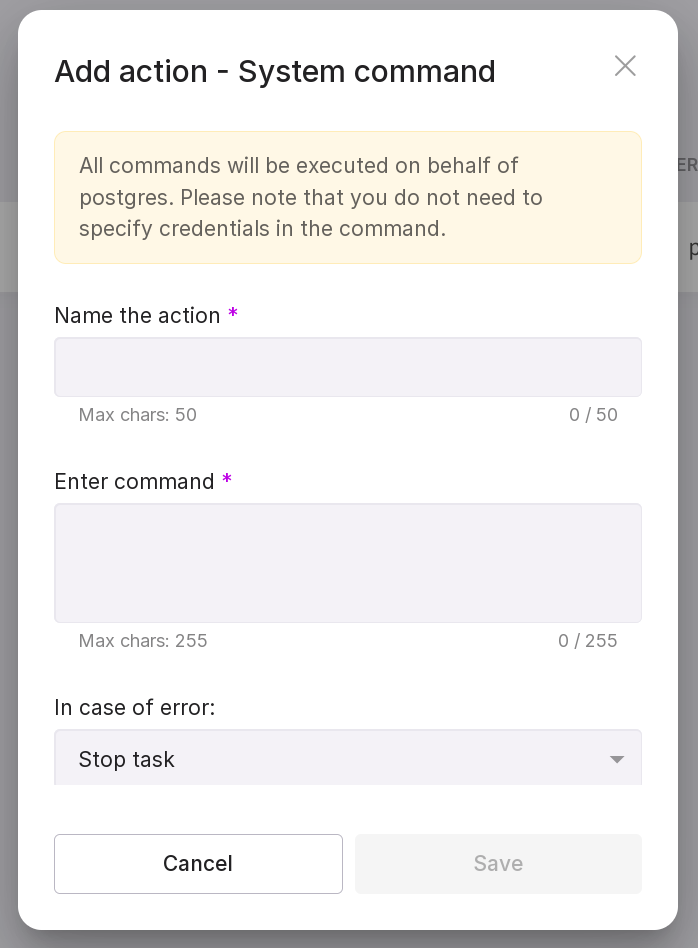Screen dimensions: 698x948
Task: Click the 'Max chars: 50' hint text
Action: click(138, 415)
